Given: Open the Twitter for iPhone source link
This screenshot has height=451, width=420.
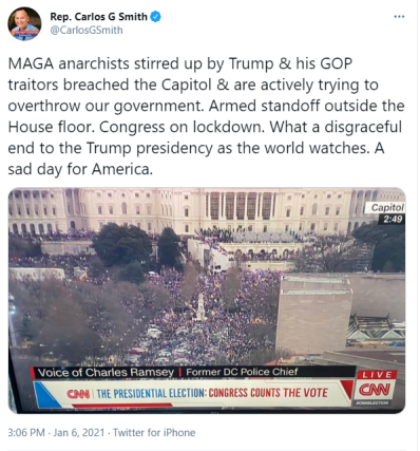Looking at the screenshot, I should coord(154,432).
